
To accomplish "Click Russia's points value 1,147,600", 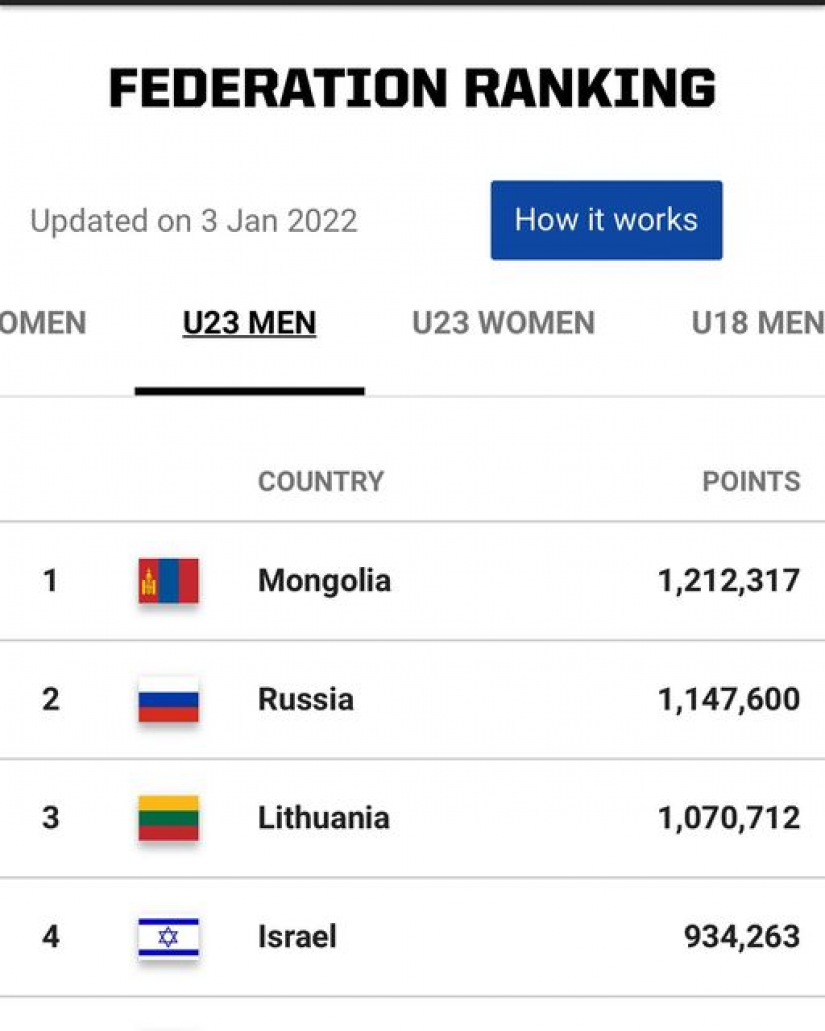I will (x=728, y=699).
